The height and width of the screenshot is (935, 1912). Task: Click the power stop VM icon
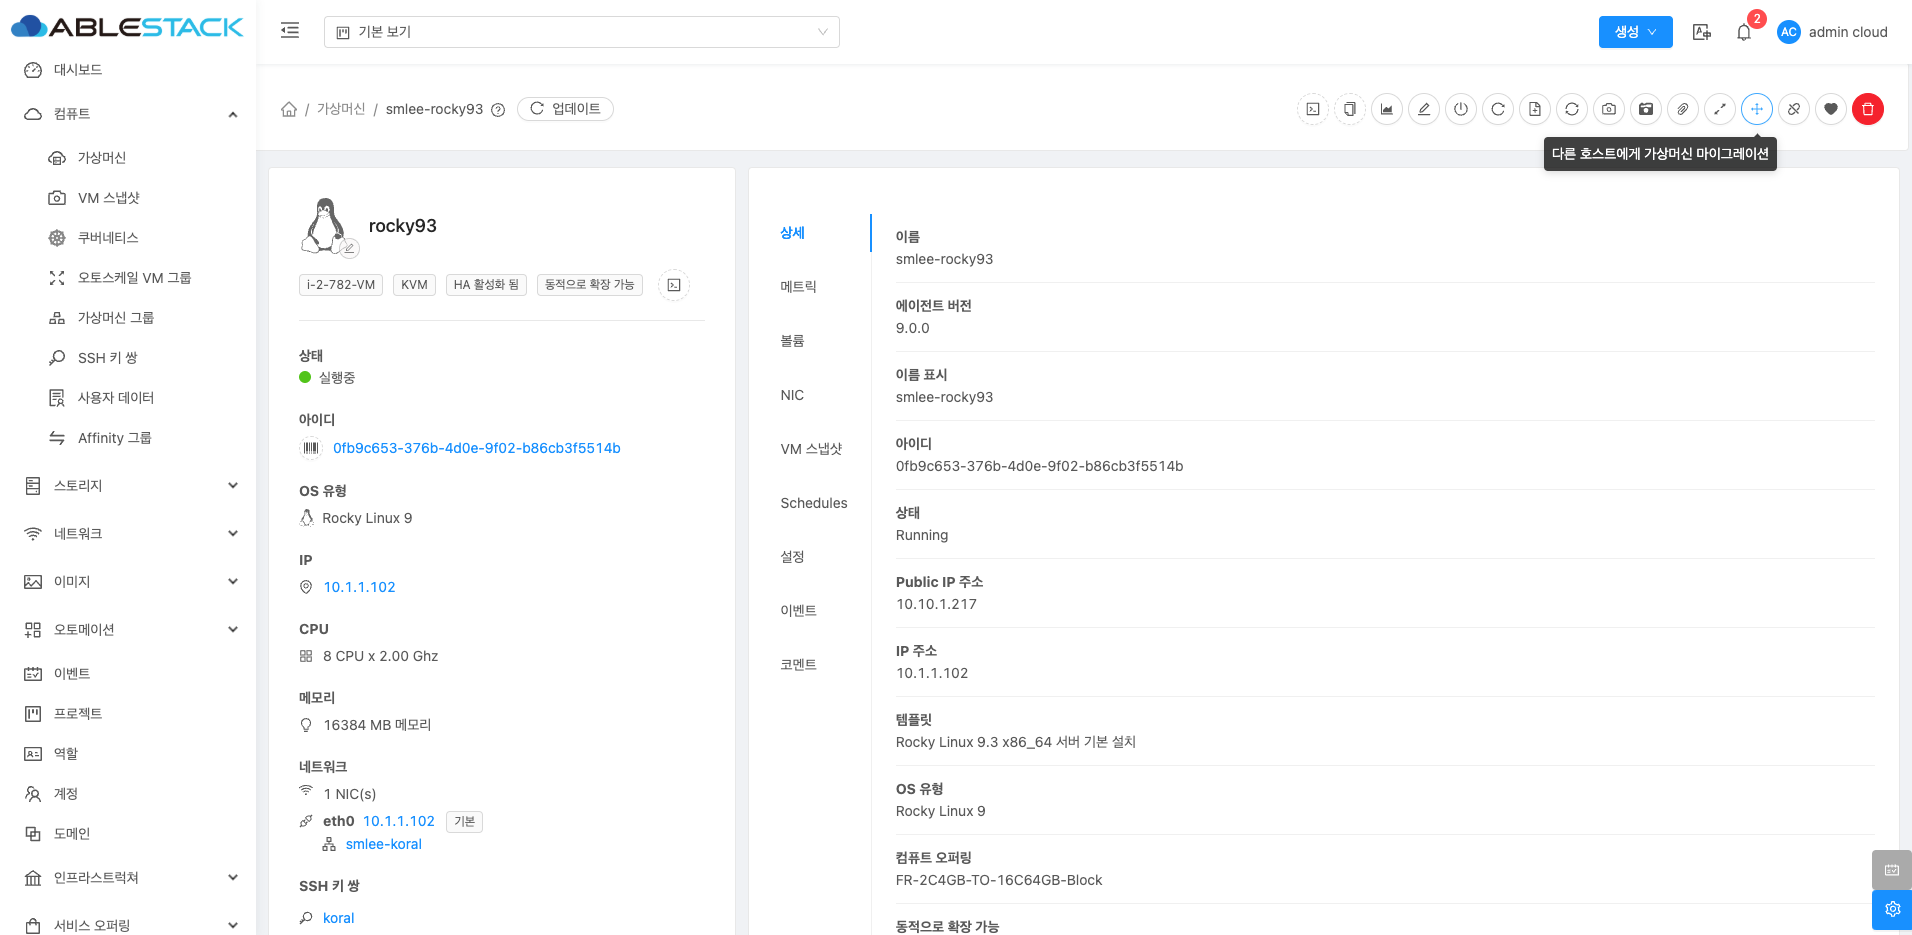point(1461,109)
